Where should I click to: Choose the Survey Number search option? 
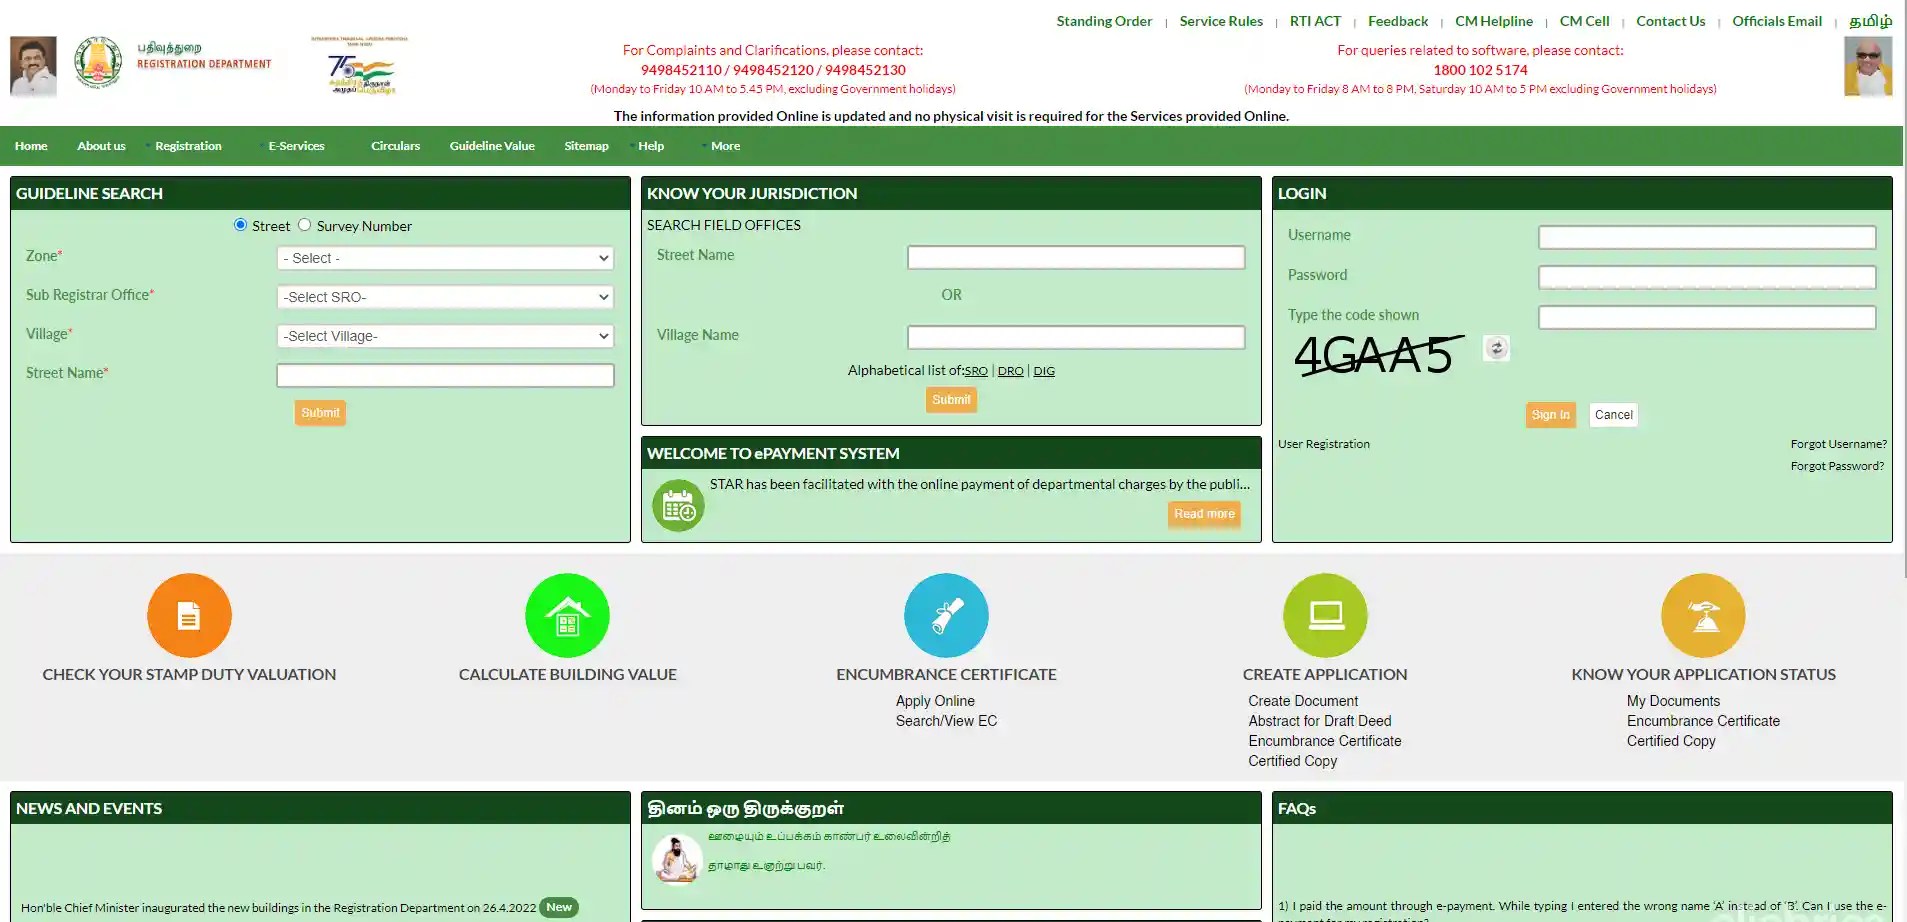(305, 225)
